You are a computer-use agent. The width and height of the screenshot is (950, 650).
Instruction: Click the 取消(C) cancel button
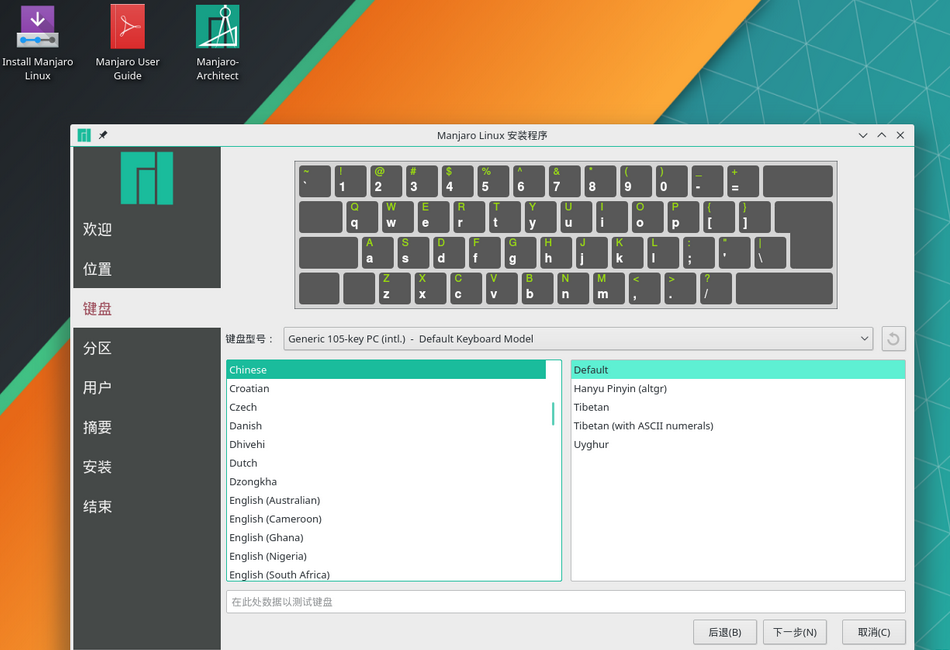(874, 632)
